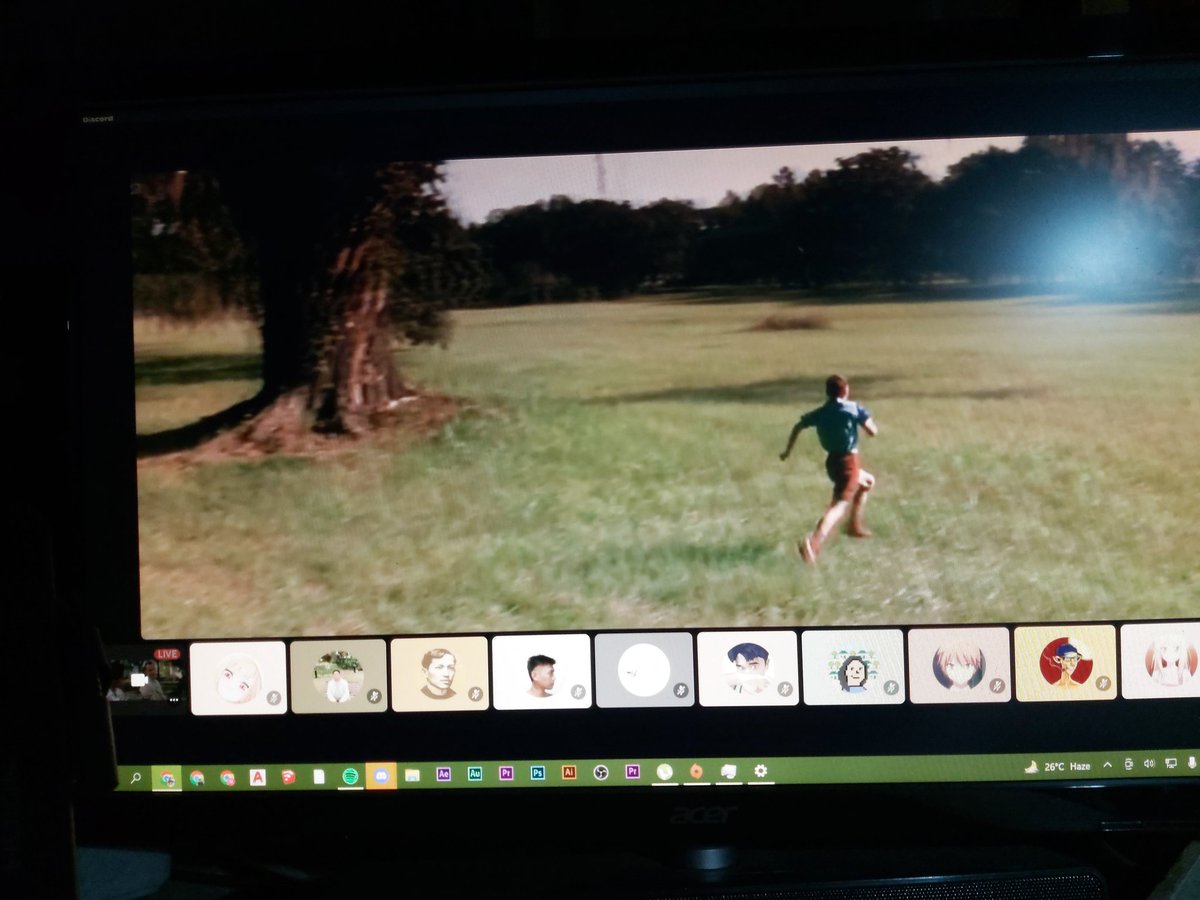Select participant with pixel-art woman avatar
Screen dimensions: 1200x900
853,666
